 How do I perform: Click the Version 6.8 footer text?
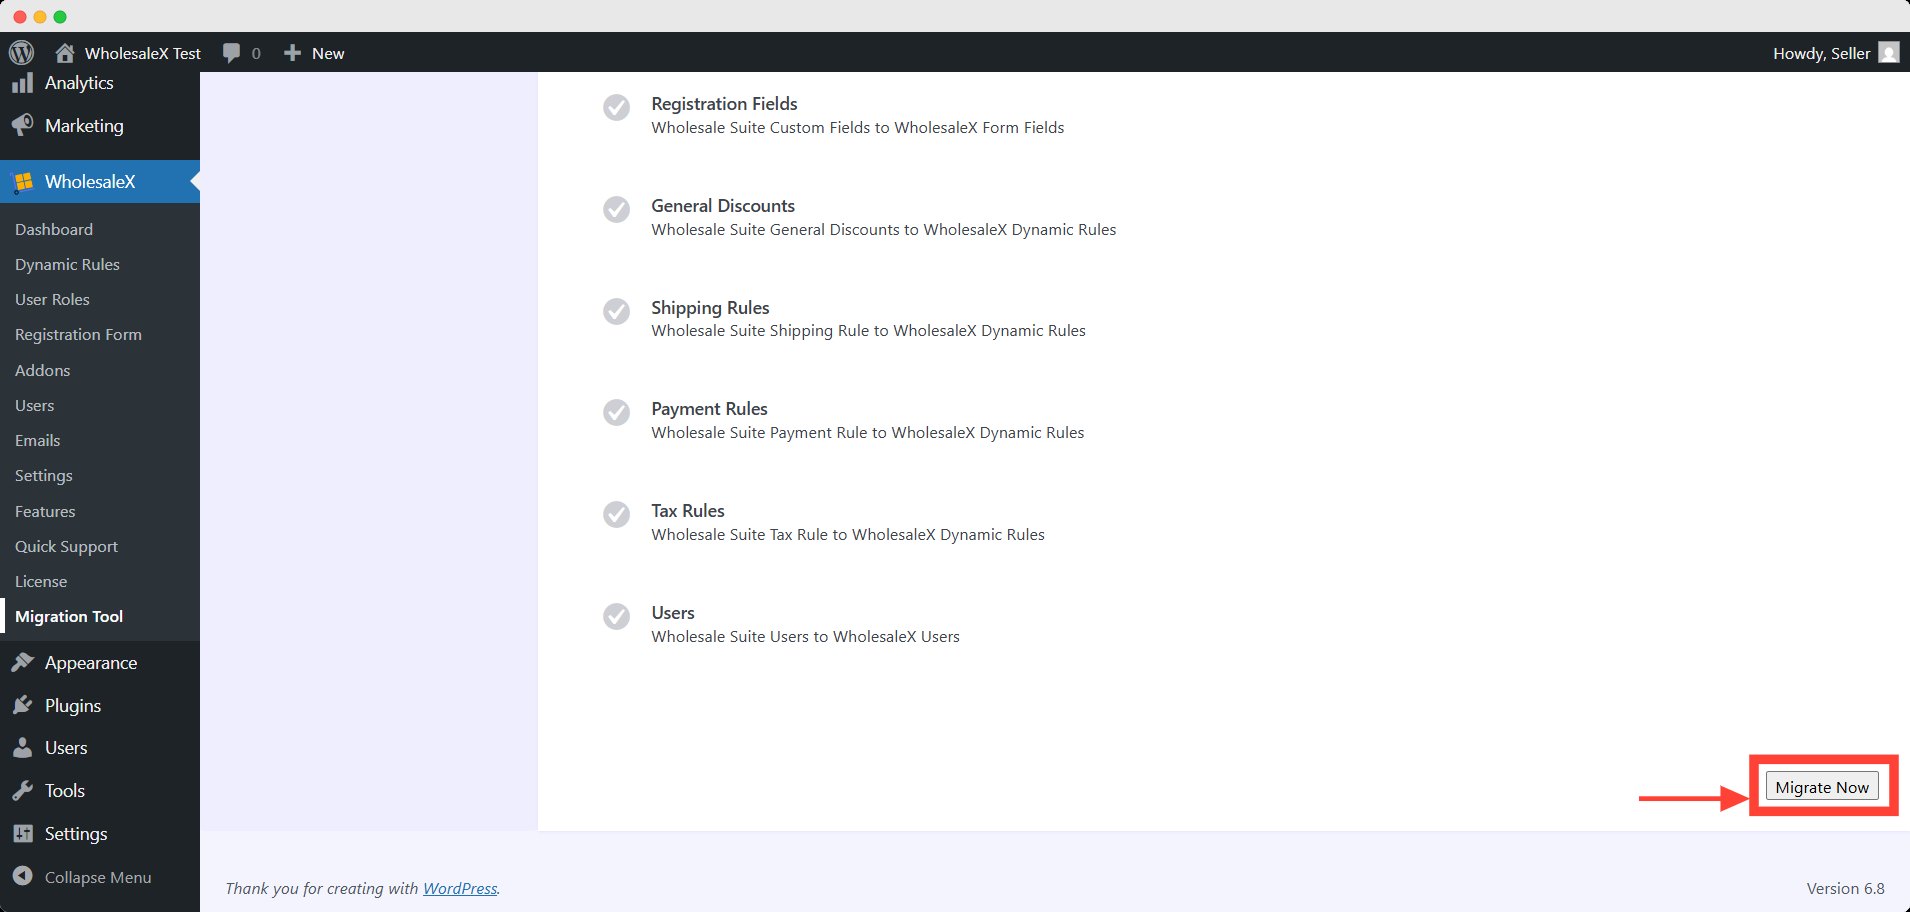(x=1845, y=888)
